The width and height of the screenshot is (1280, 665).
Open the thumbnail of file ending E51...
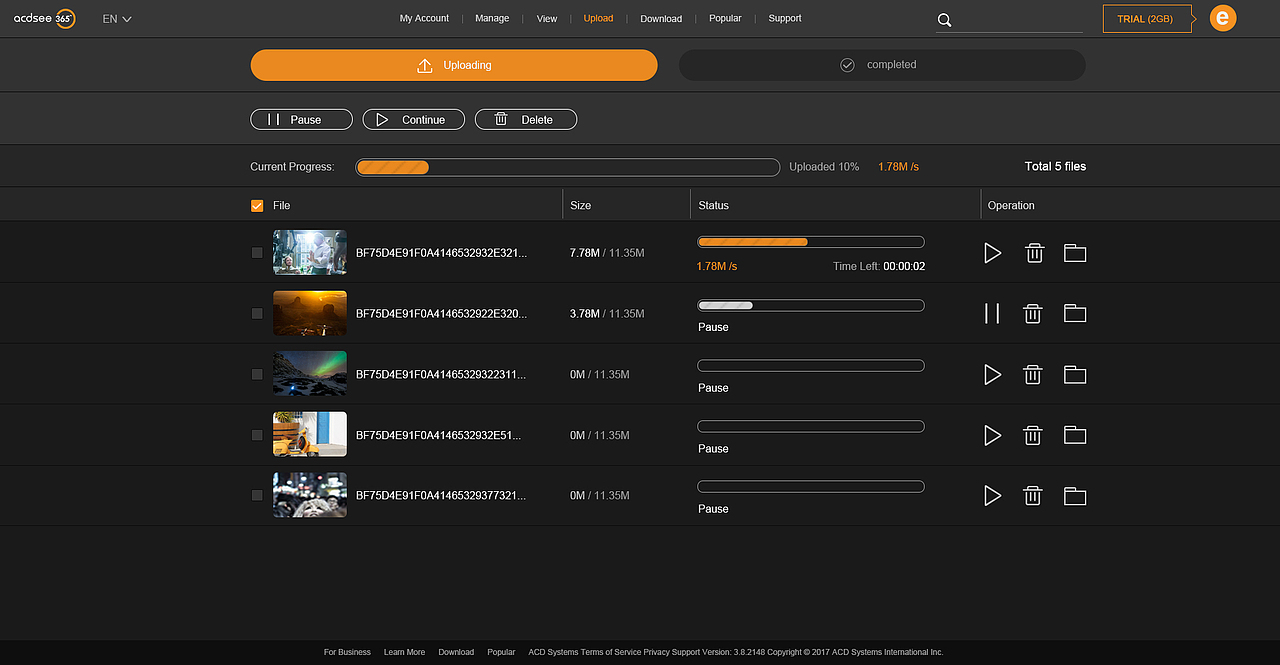coord(310,434)
